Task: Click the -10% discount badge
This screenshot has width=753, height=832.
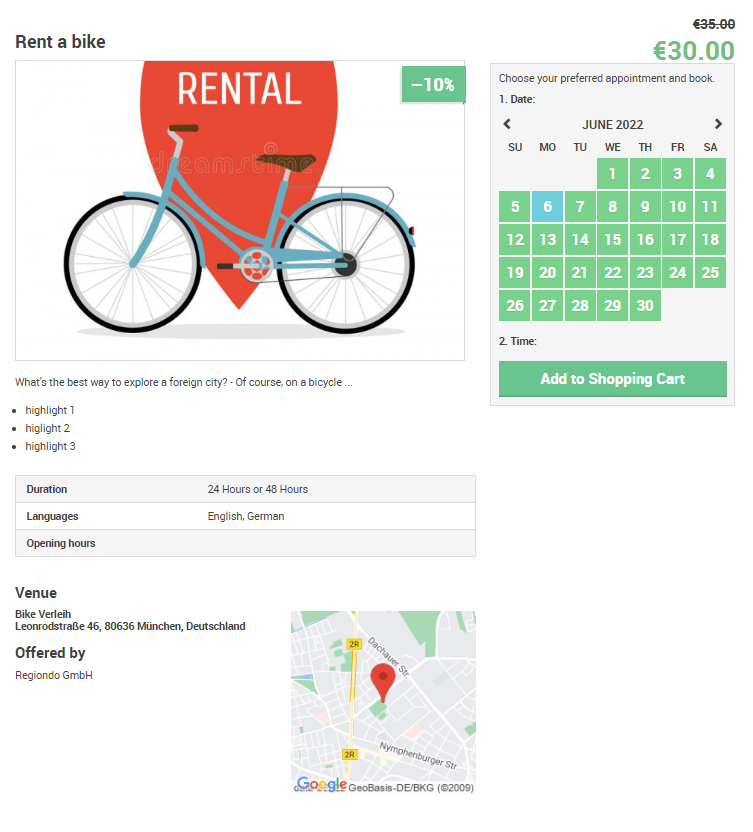Action: 434,84
